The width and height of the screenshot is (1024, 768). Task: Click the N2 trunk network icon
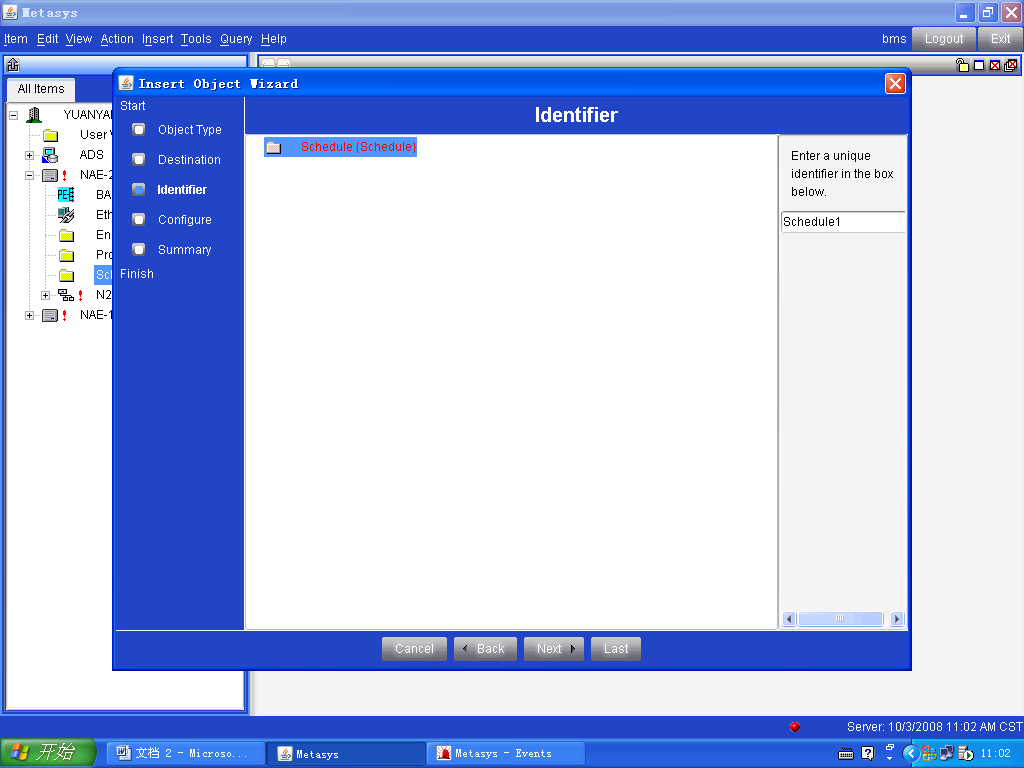[x=66, y=295]
